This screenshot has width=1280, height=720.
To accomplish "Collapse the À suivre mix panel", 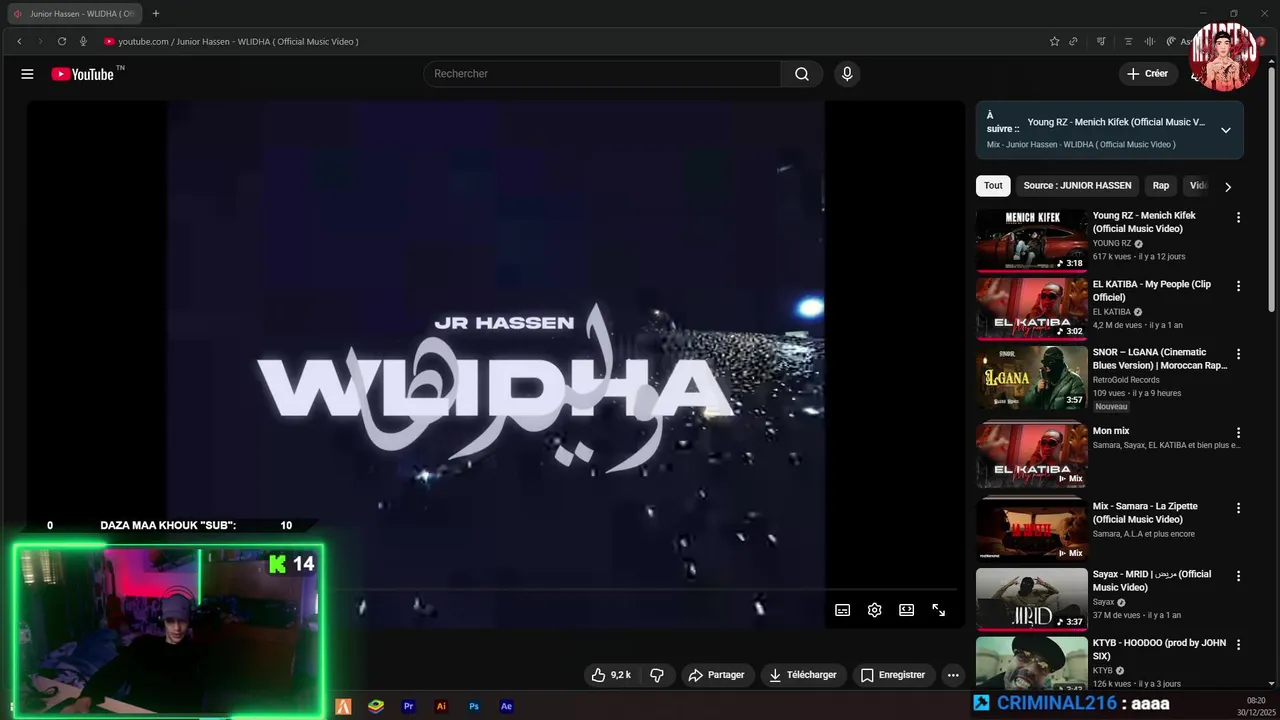I will [1226, 130].
